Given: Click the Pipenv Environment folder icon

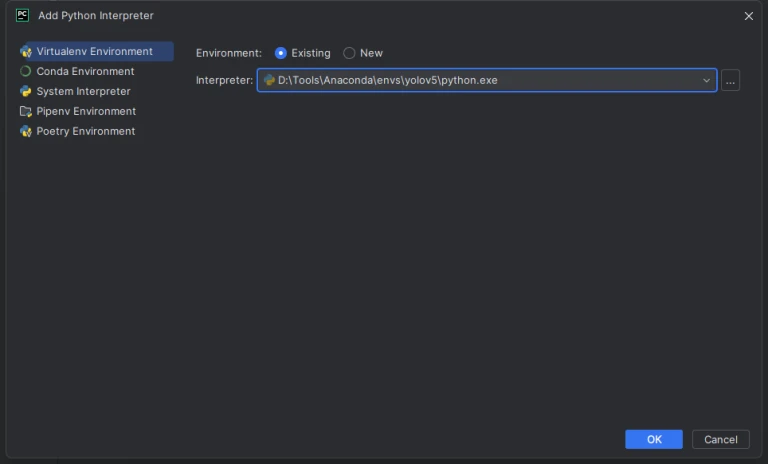Looking at the screenshot, I should [25, 112].
